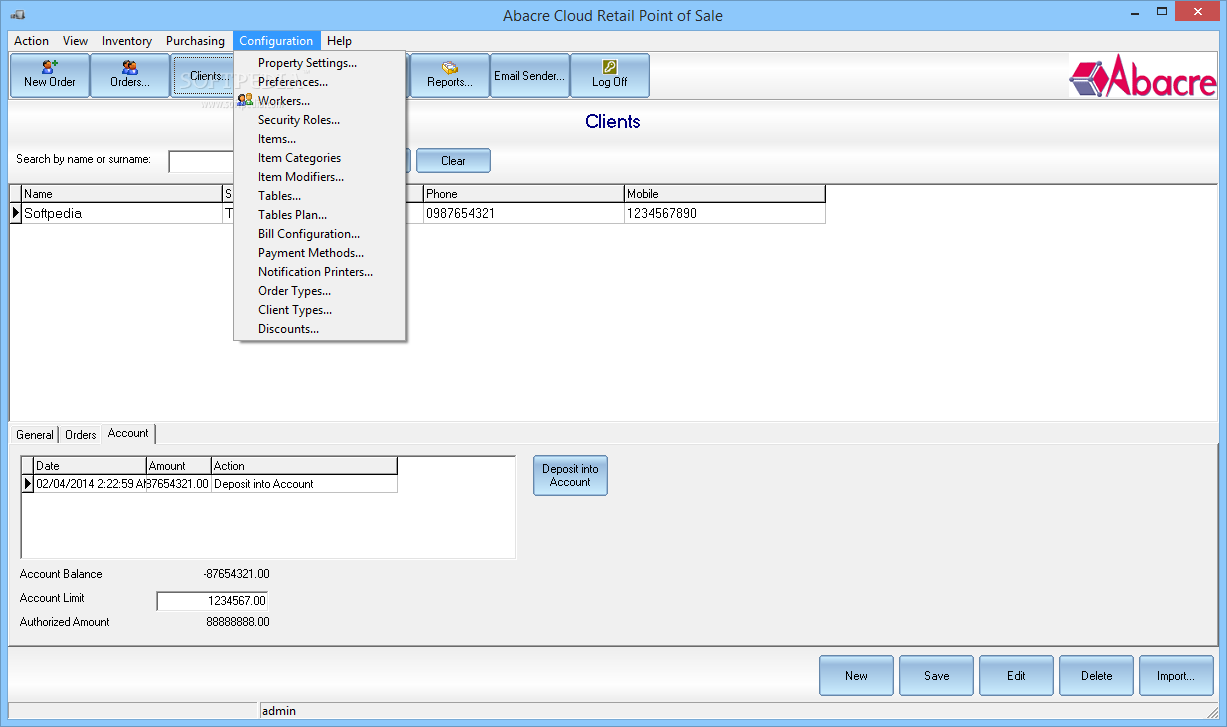Switch to the Orders tab

[81, 435]
